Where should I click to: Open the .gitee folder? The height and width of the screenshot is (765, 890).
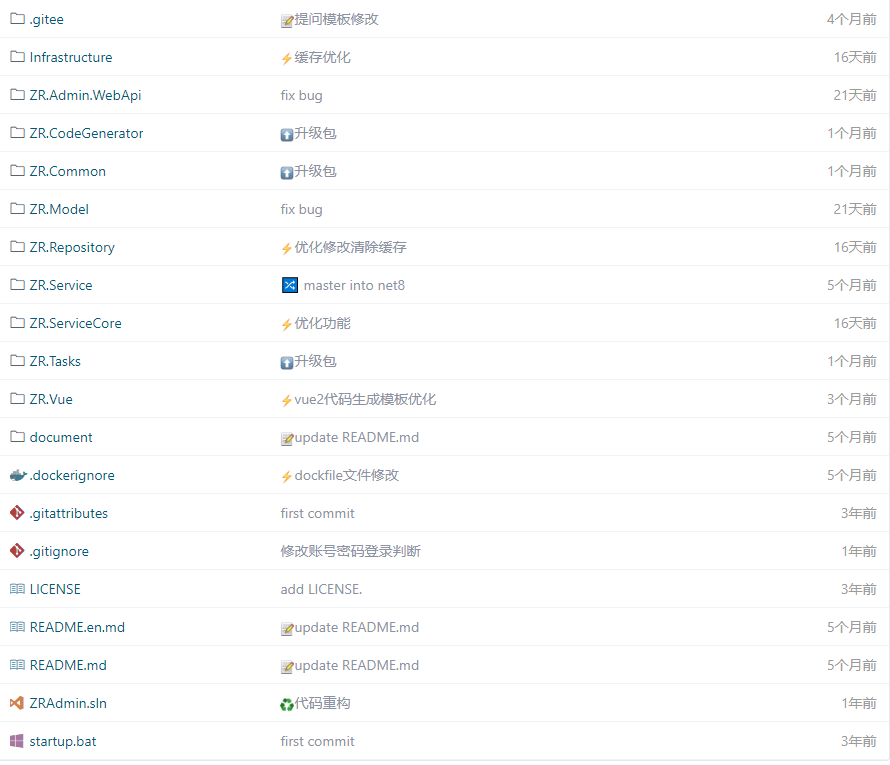tap(47, 19)
